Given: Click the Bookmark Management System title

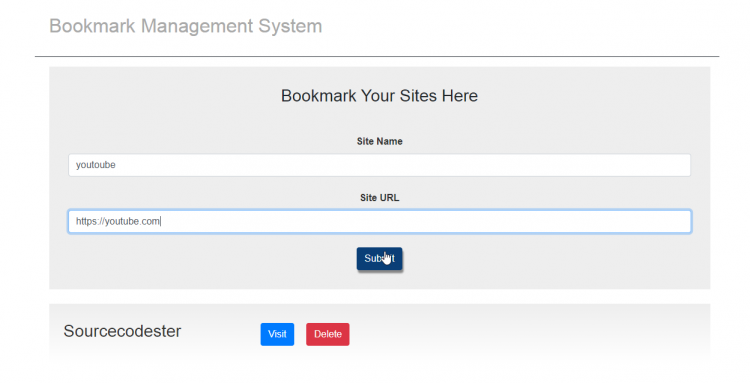Looking at the screenshot, I should [x=186, y=26].
